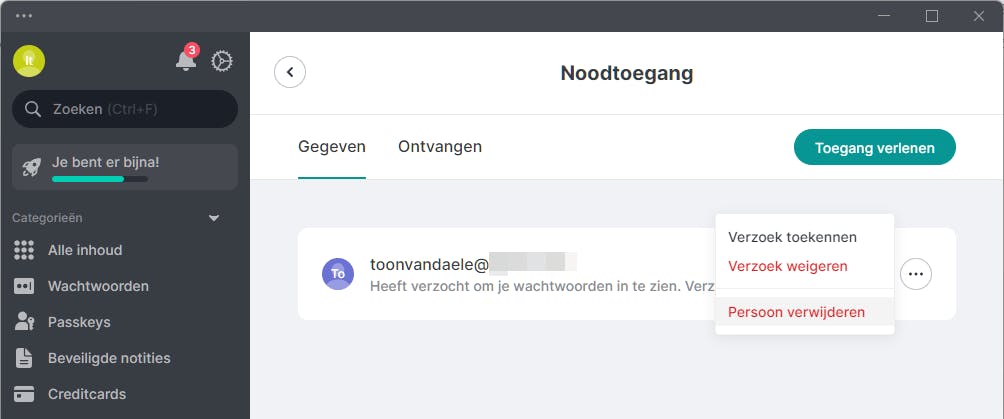Collapse the Categorieën section arrow
Viewport: 1004px width, 419px height.
(213, 217)
